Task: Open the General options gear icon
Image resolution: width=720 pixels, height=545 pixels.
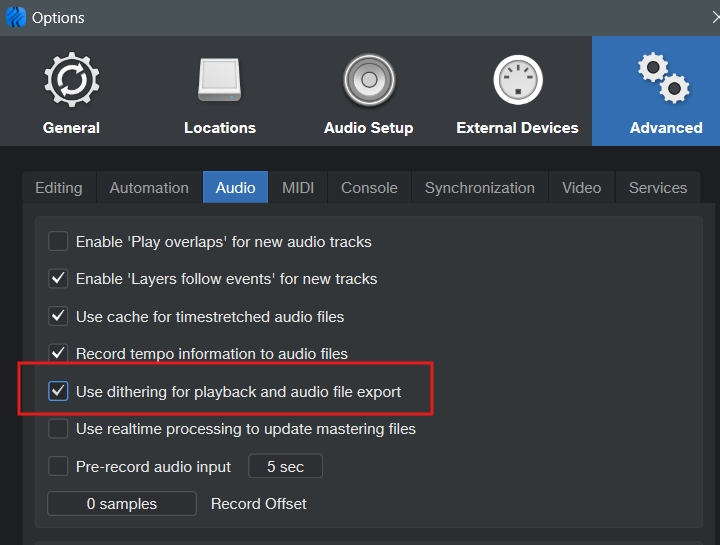Action: click(x=71, y=82)
